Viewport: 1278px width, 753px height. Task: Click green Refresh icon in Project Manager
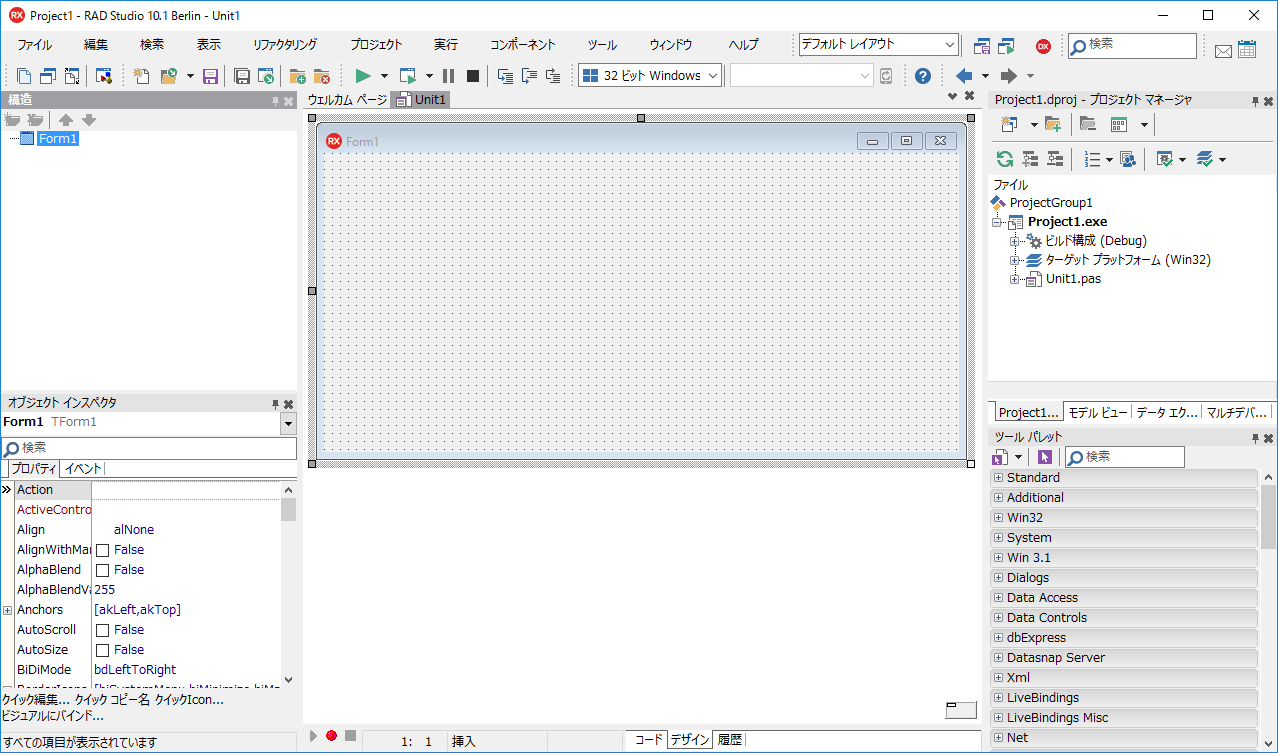pos(1005,159)
